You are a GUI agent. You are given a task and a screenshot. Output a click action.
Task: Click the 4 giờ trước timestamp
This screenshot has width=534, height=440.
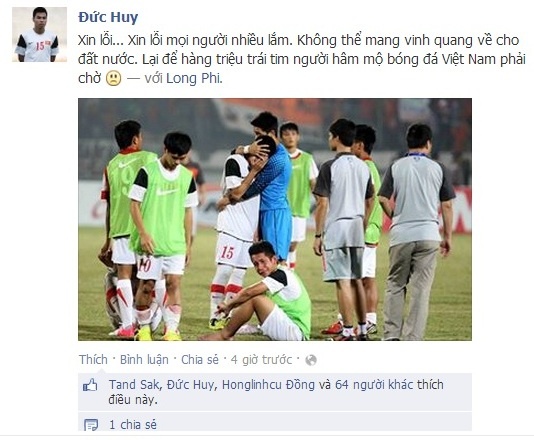tap(261, 360)
